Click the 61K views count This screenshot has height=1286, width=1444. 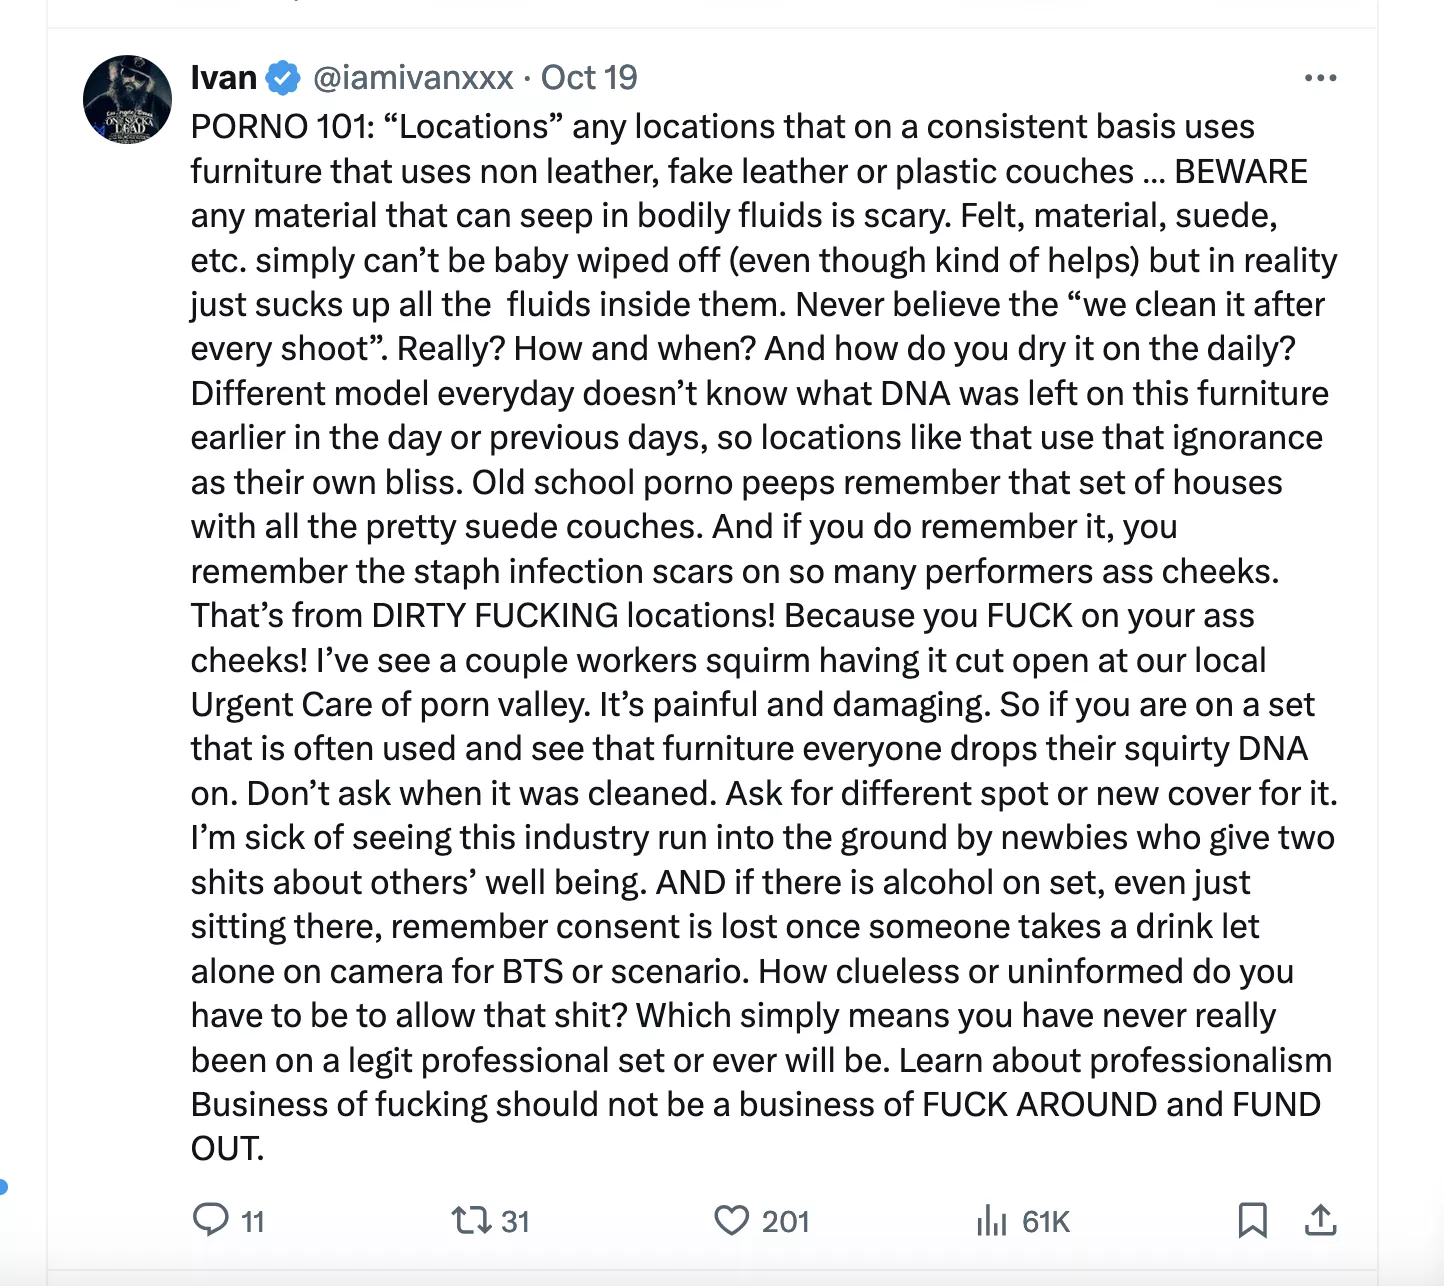[x=1046, y=1221]
